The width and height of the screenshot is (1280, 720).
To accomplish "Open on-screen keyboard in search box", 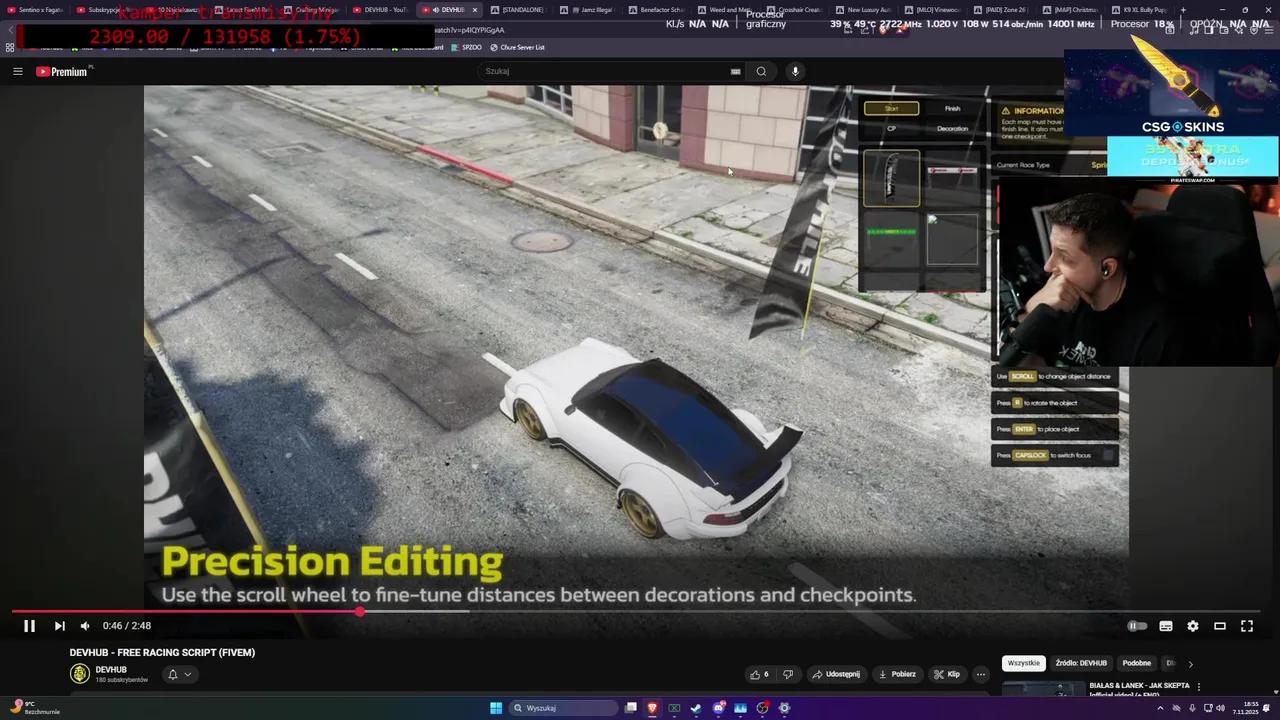I will click(736, 71).
